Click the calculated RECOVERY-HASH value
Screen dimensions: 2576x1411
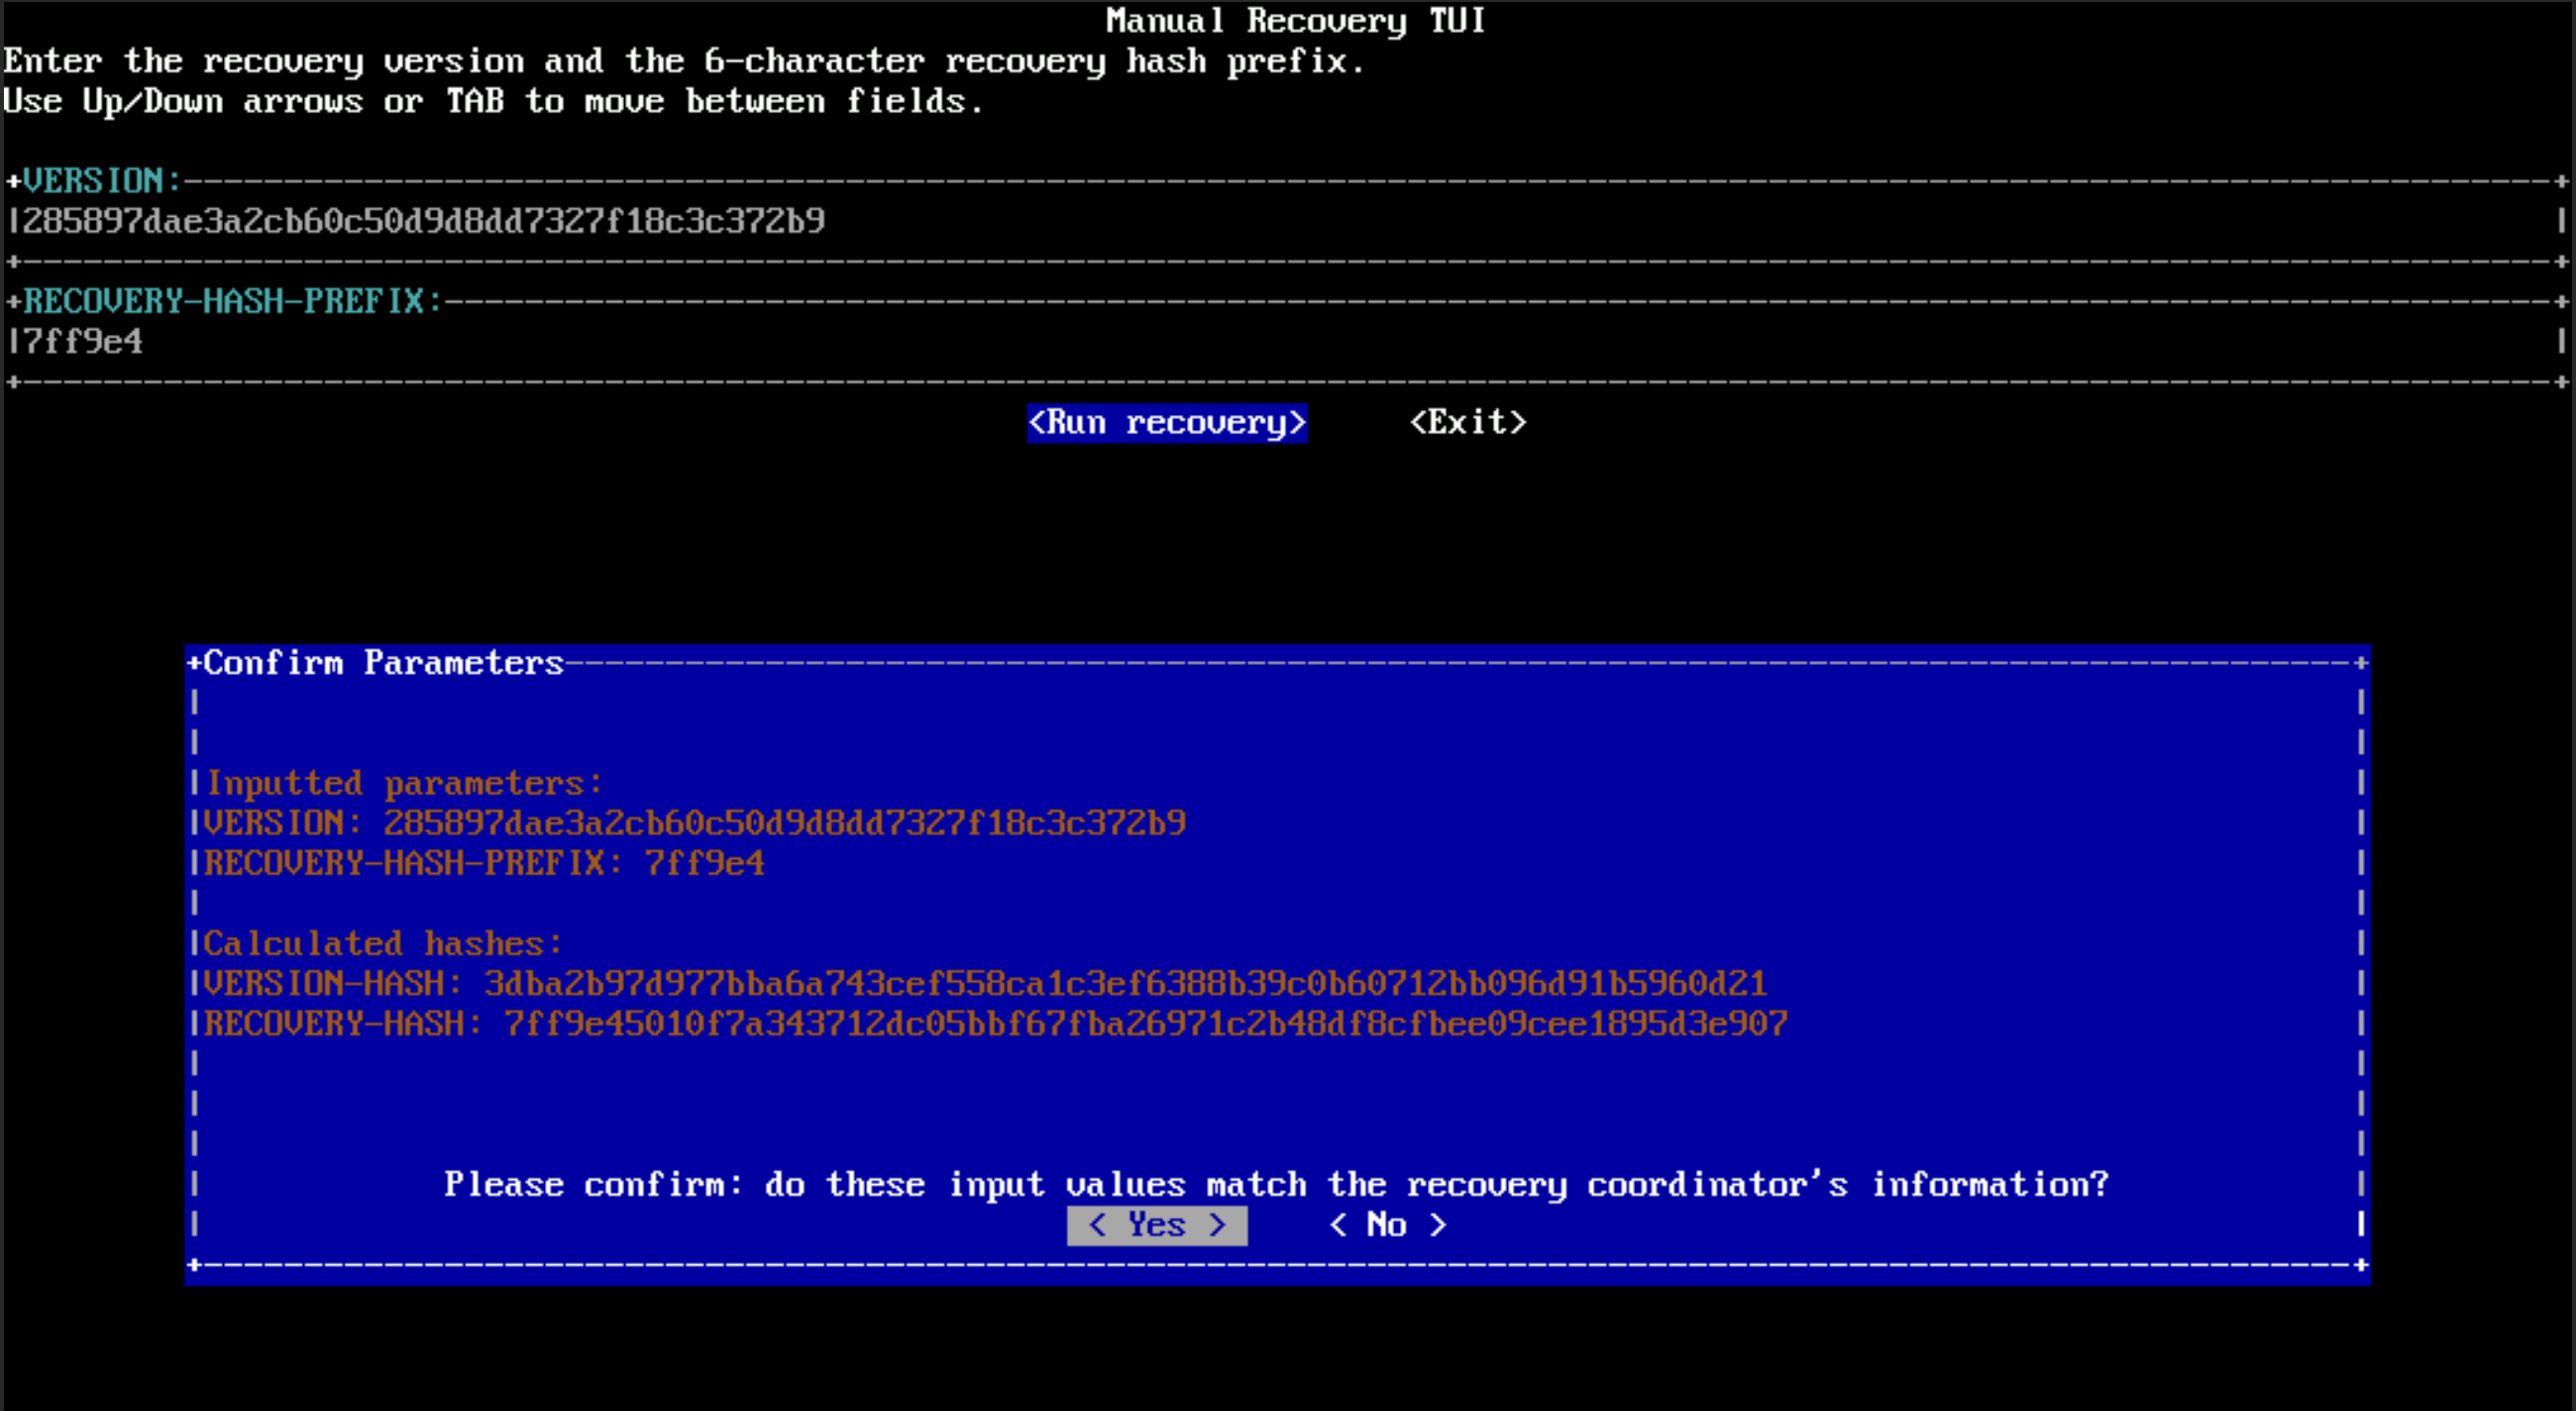pos(1145,1024)
